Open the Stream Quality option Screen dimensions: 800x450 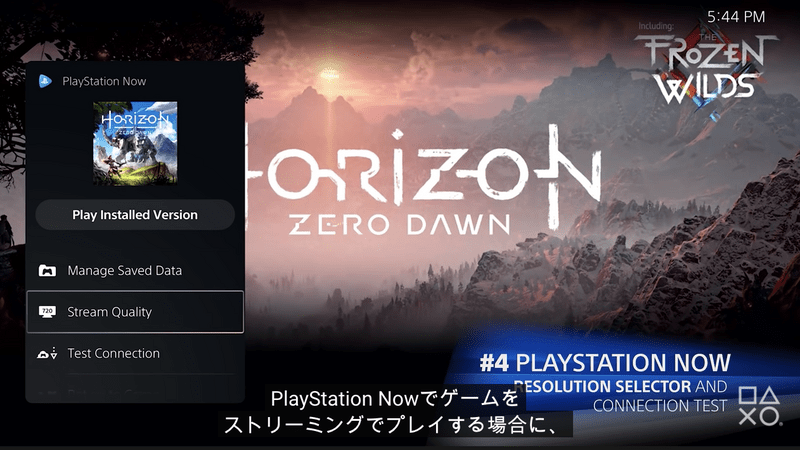click(x=135, y=312)
